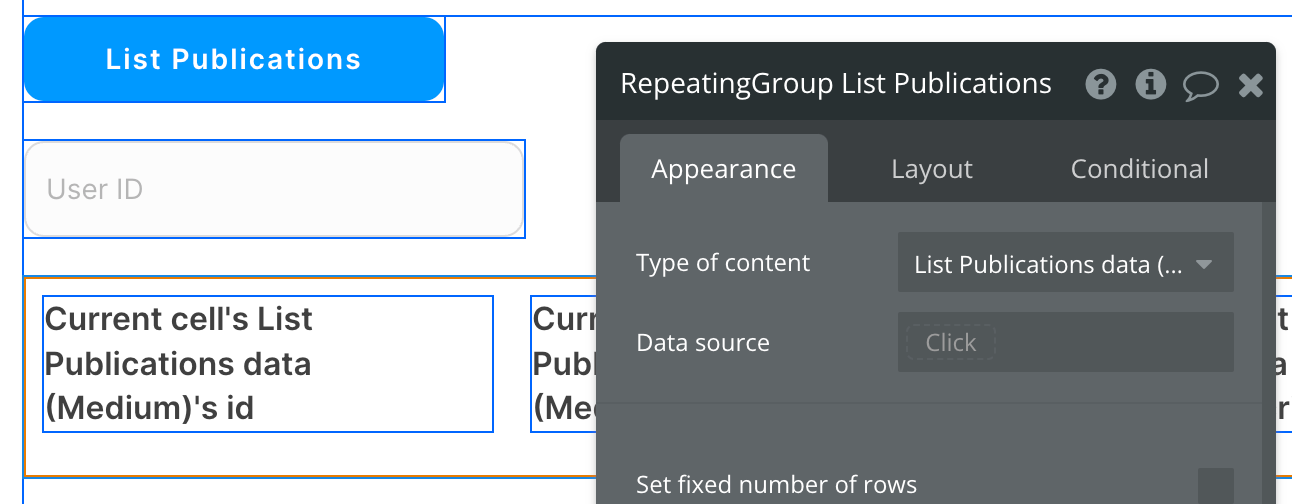The height and width of the screenshot is (504, 1292).
Task: Select the List Publications data id text element
Action: (x=267, y=364)
